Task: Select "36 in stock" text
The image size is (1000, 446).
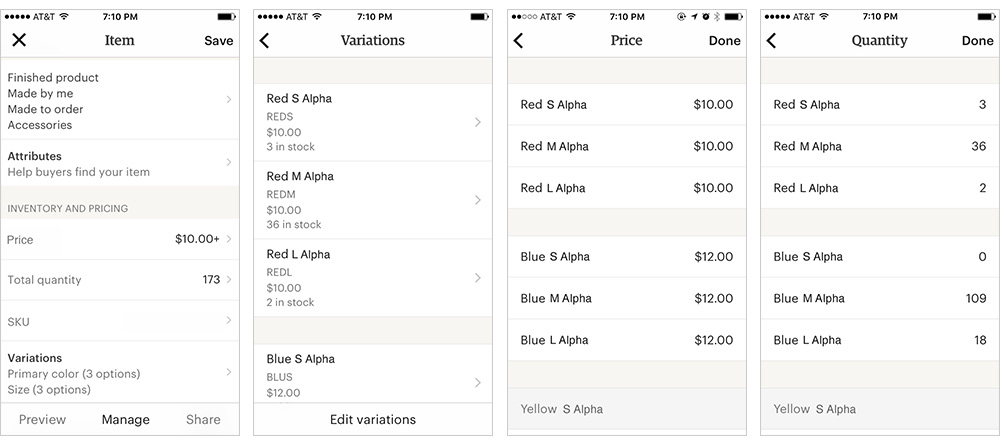Action: tap(294, 225)
